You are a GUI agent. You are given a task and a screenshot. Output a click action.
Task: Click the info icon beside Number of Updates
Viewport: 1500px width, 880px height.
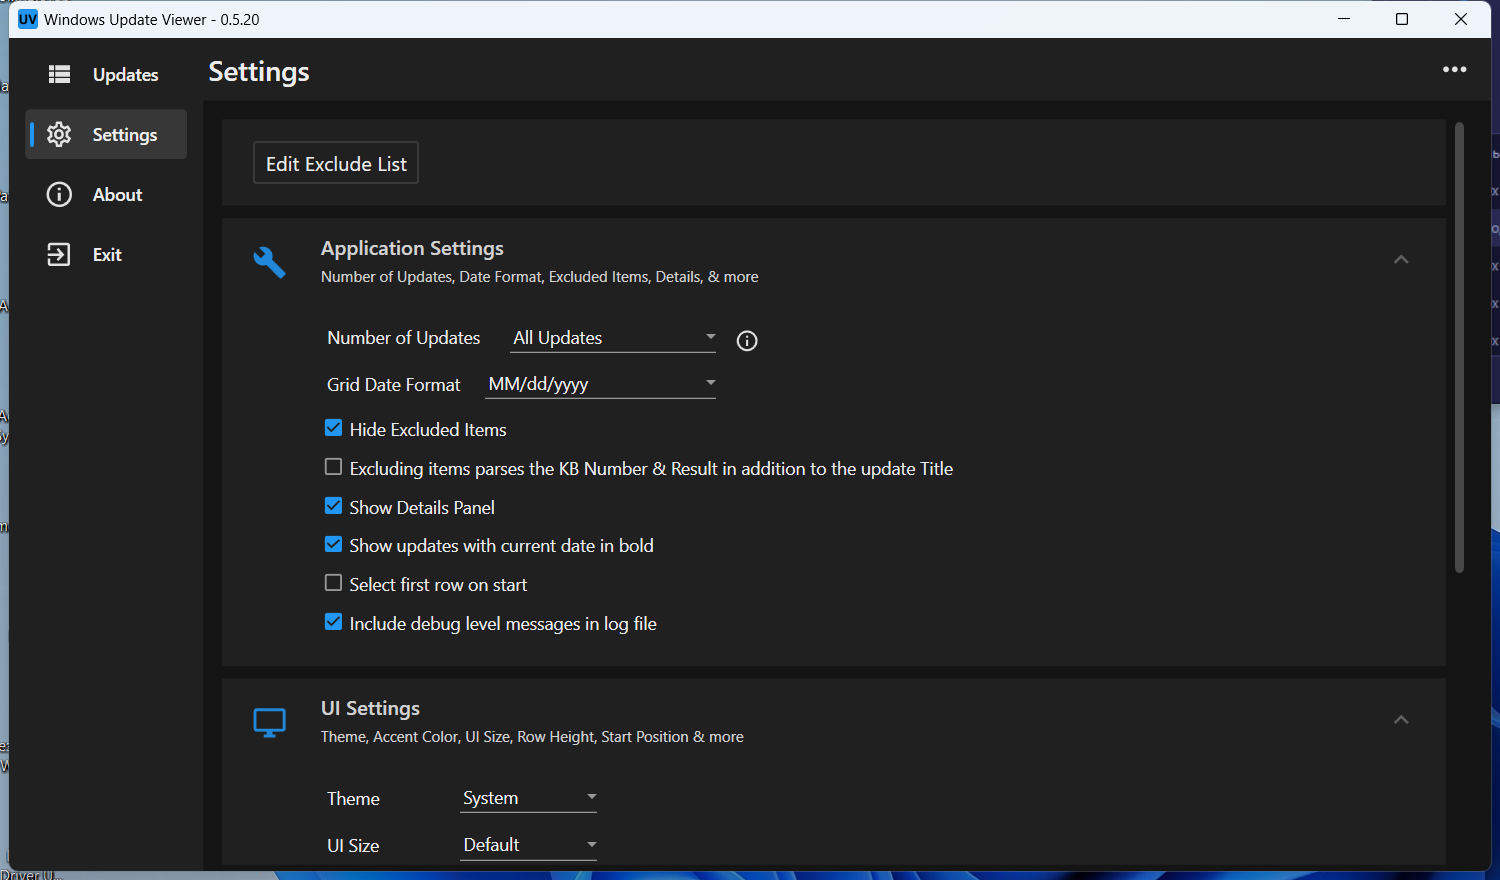[747, 341]
